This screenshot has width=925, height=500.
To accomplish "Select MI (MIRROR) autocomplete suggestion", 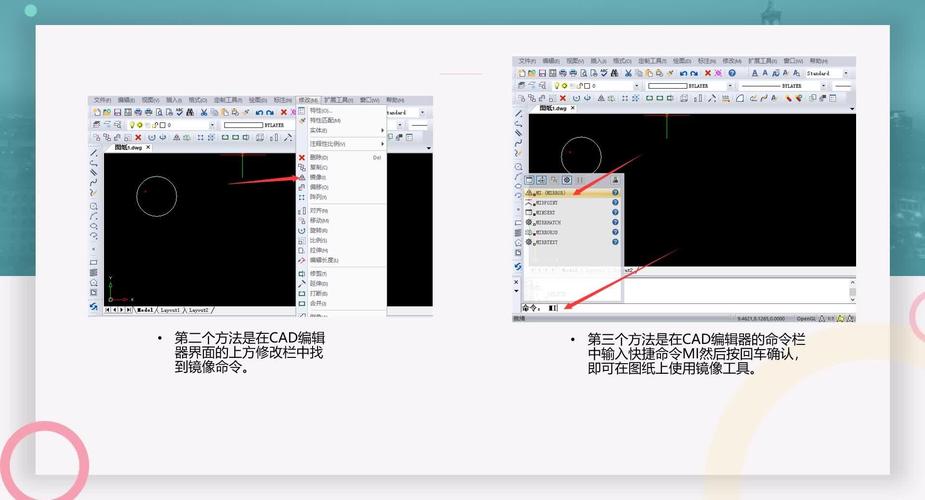I will (571, 193).
